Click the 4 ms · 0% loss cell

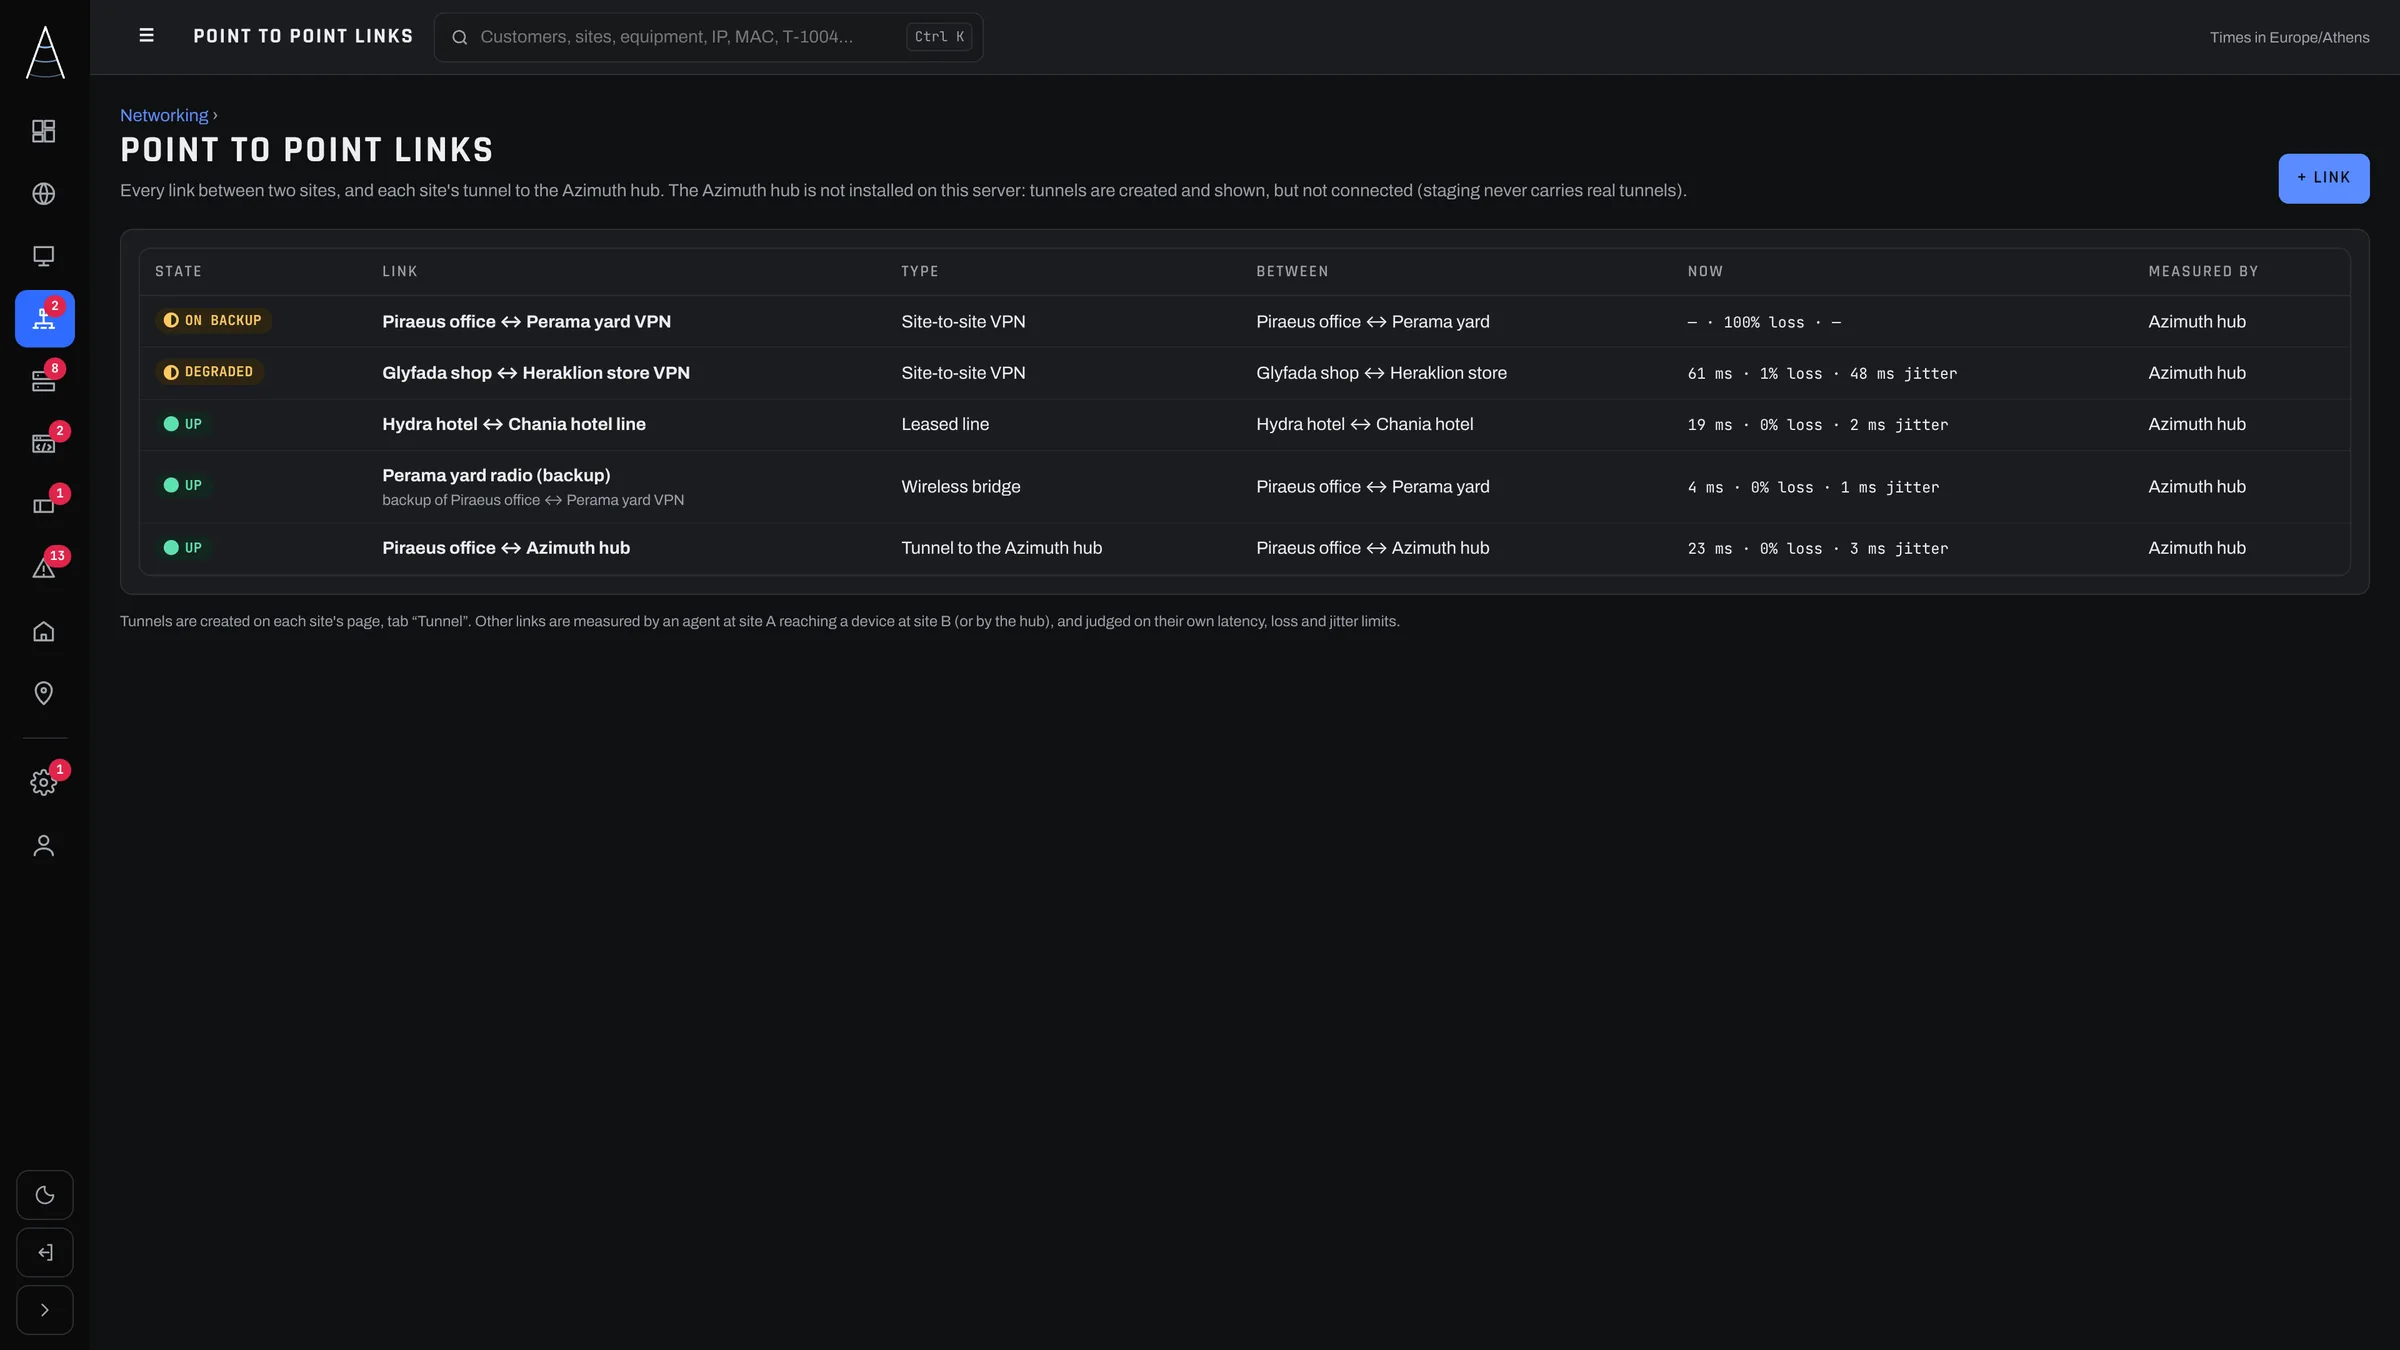[1813, 487]
